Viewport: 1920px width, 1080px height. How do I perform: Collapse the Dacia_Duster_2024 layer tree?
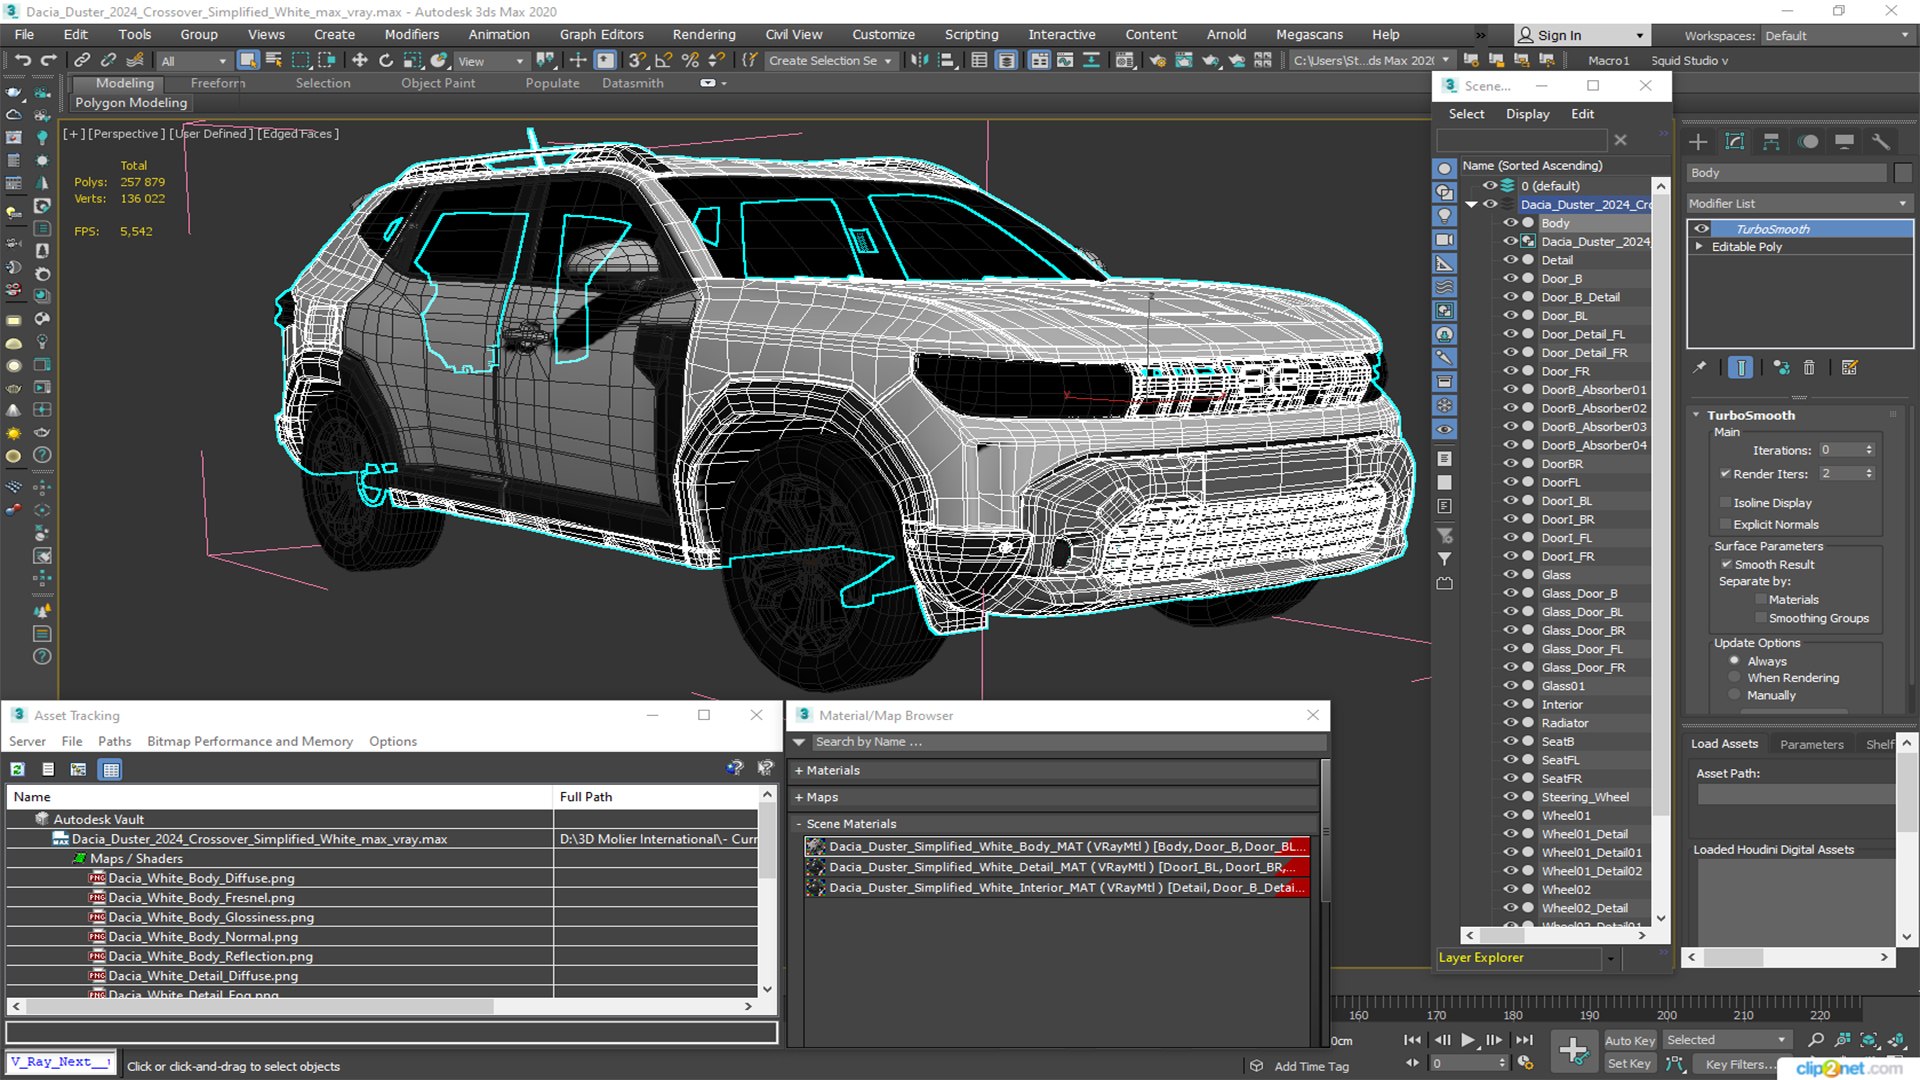coord(1472,204)
